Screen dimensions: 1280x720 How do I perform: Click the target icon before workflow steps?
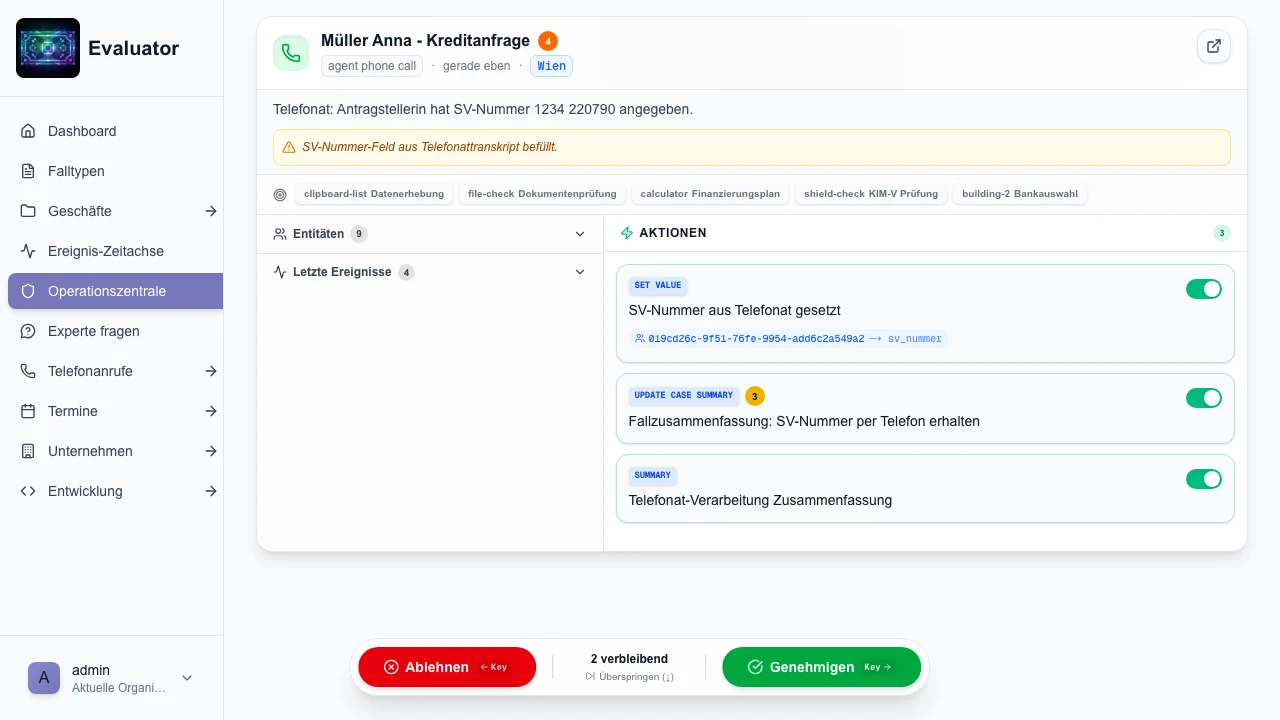(280, 194)
